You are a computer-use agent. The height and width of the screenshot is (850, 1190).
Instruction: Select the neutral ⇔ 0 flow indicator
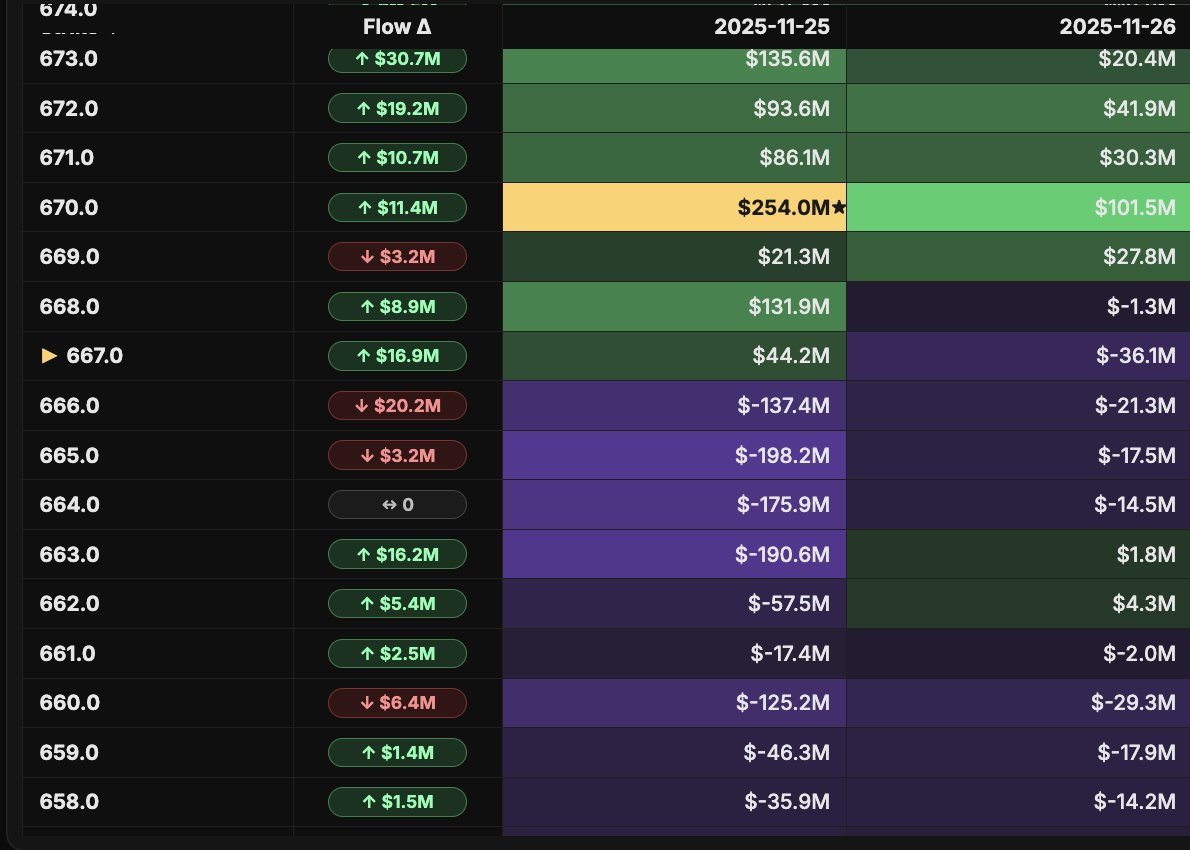point(397,504)
